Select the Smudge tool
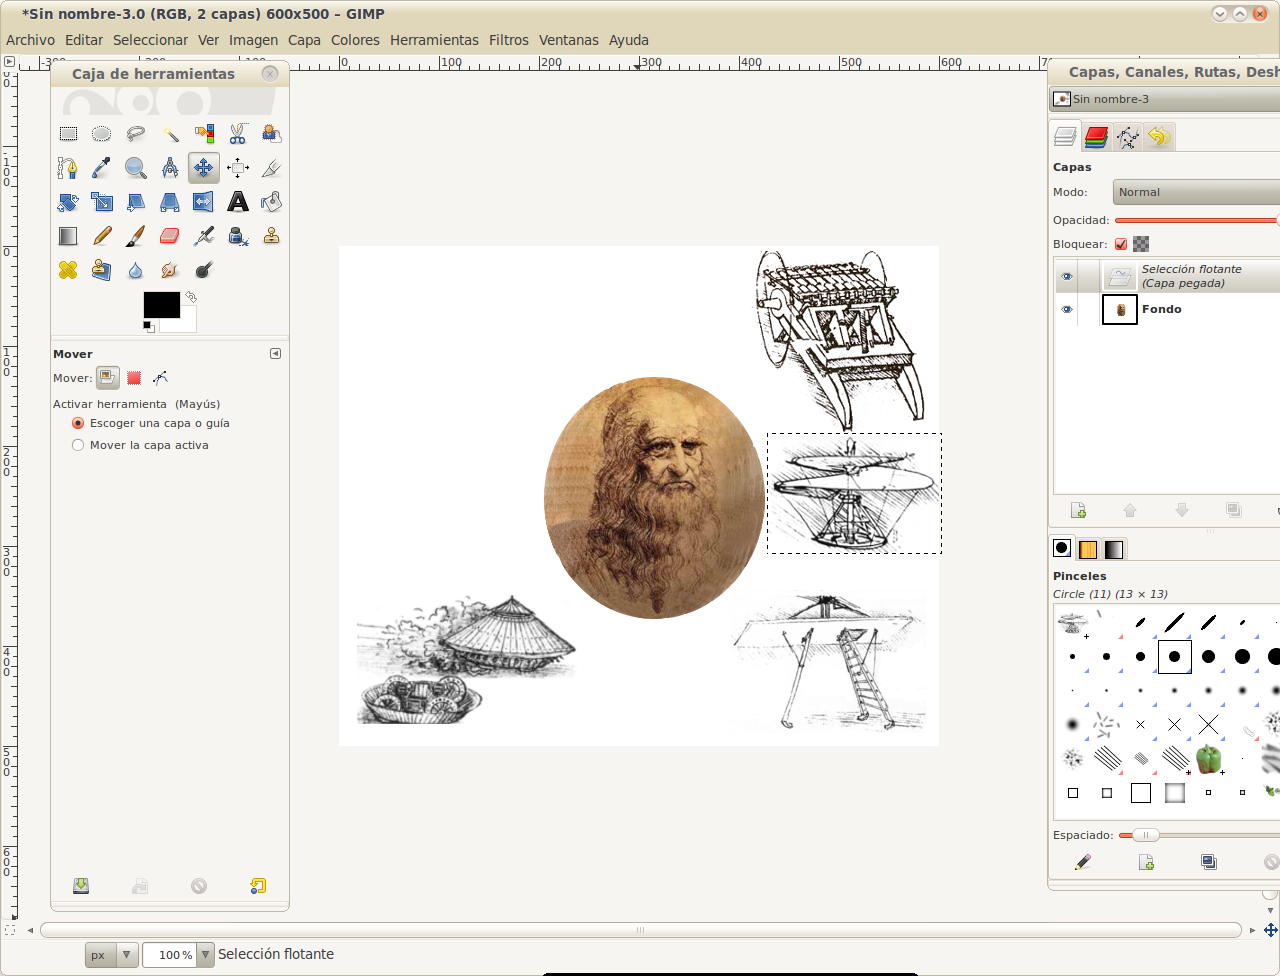The height and width of the screenshot is (976, 1280). (169, 269)
